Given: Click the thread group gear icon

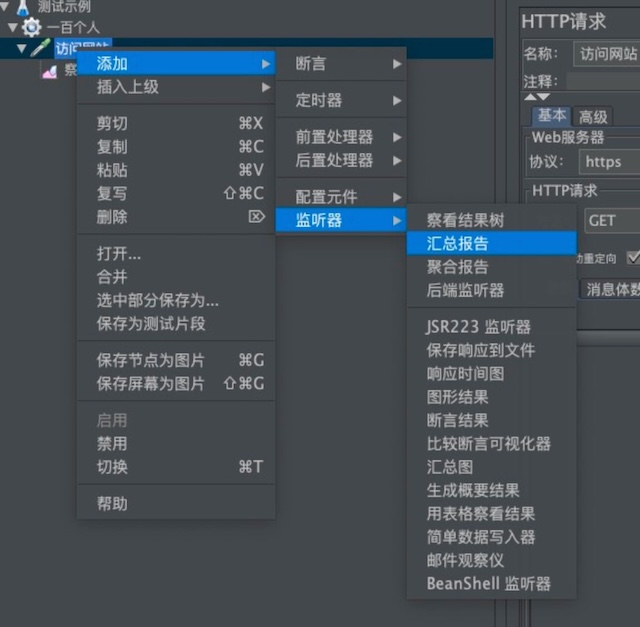Looking at the screenshot, I should coord(31,27).
